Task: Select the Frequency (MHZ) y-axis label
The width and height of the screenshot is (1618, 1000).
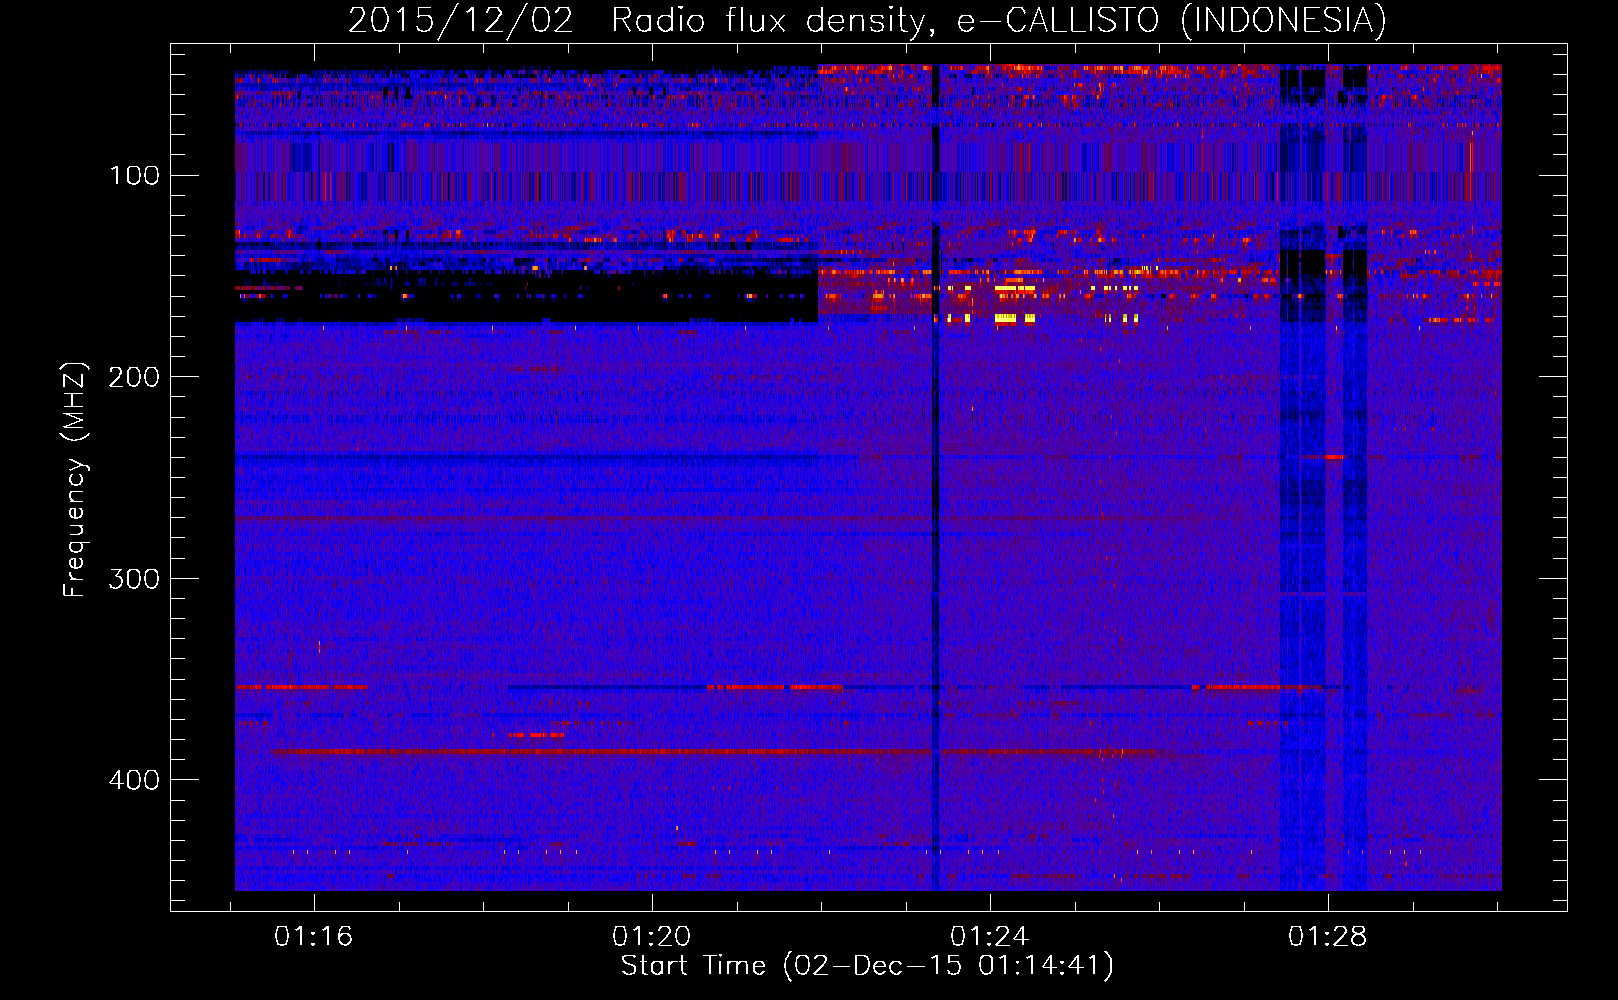Action: pos(74,480)
